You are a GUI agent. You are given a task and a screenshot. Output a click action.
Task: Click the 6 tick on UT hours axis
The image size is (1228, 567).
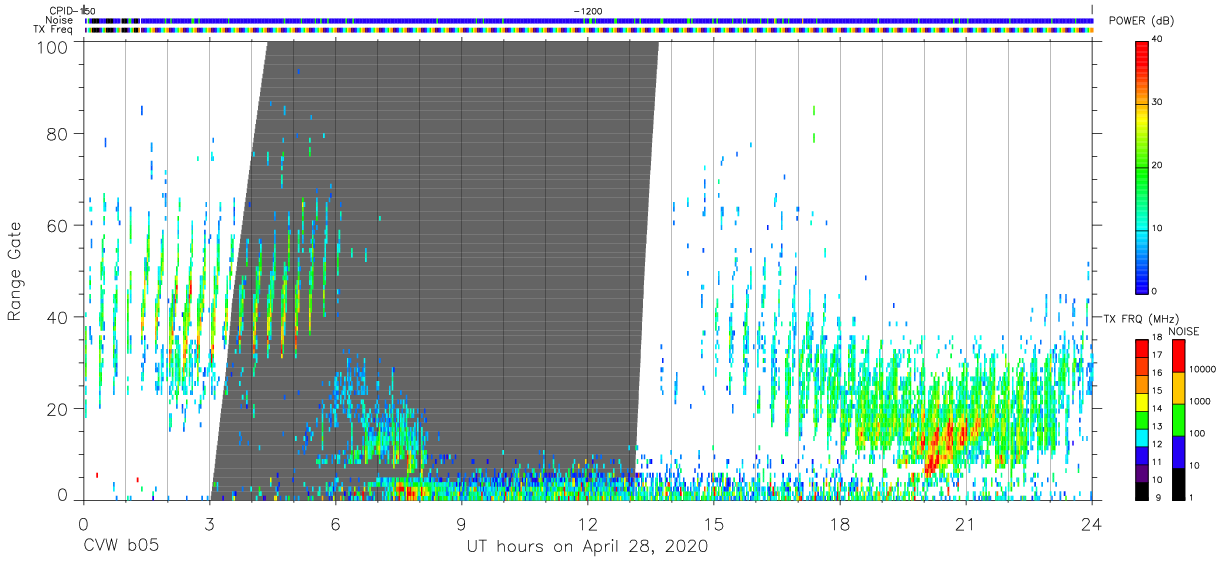pos(335,523)
